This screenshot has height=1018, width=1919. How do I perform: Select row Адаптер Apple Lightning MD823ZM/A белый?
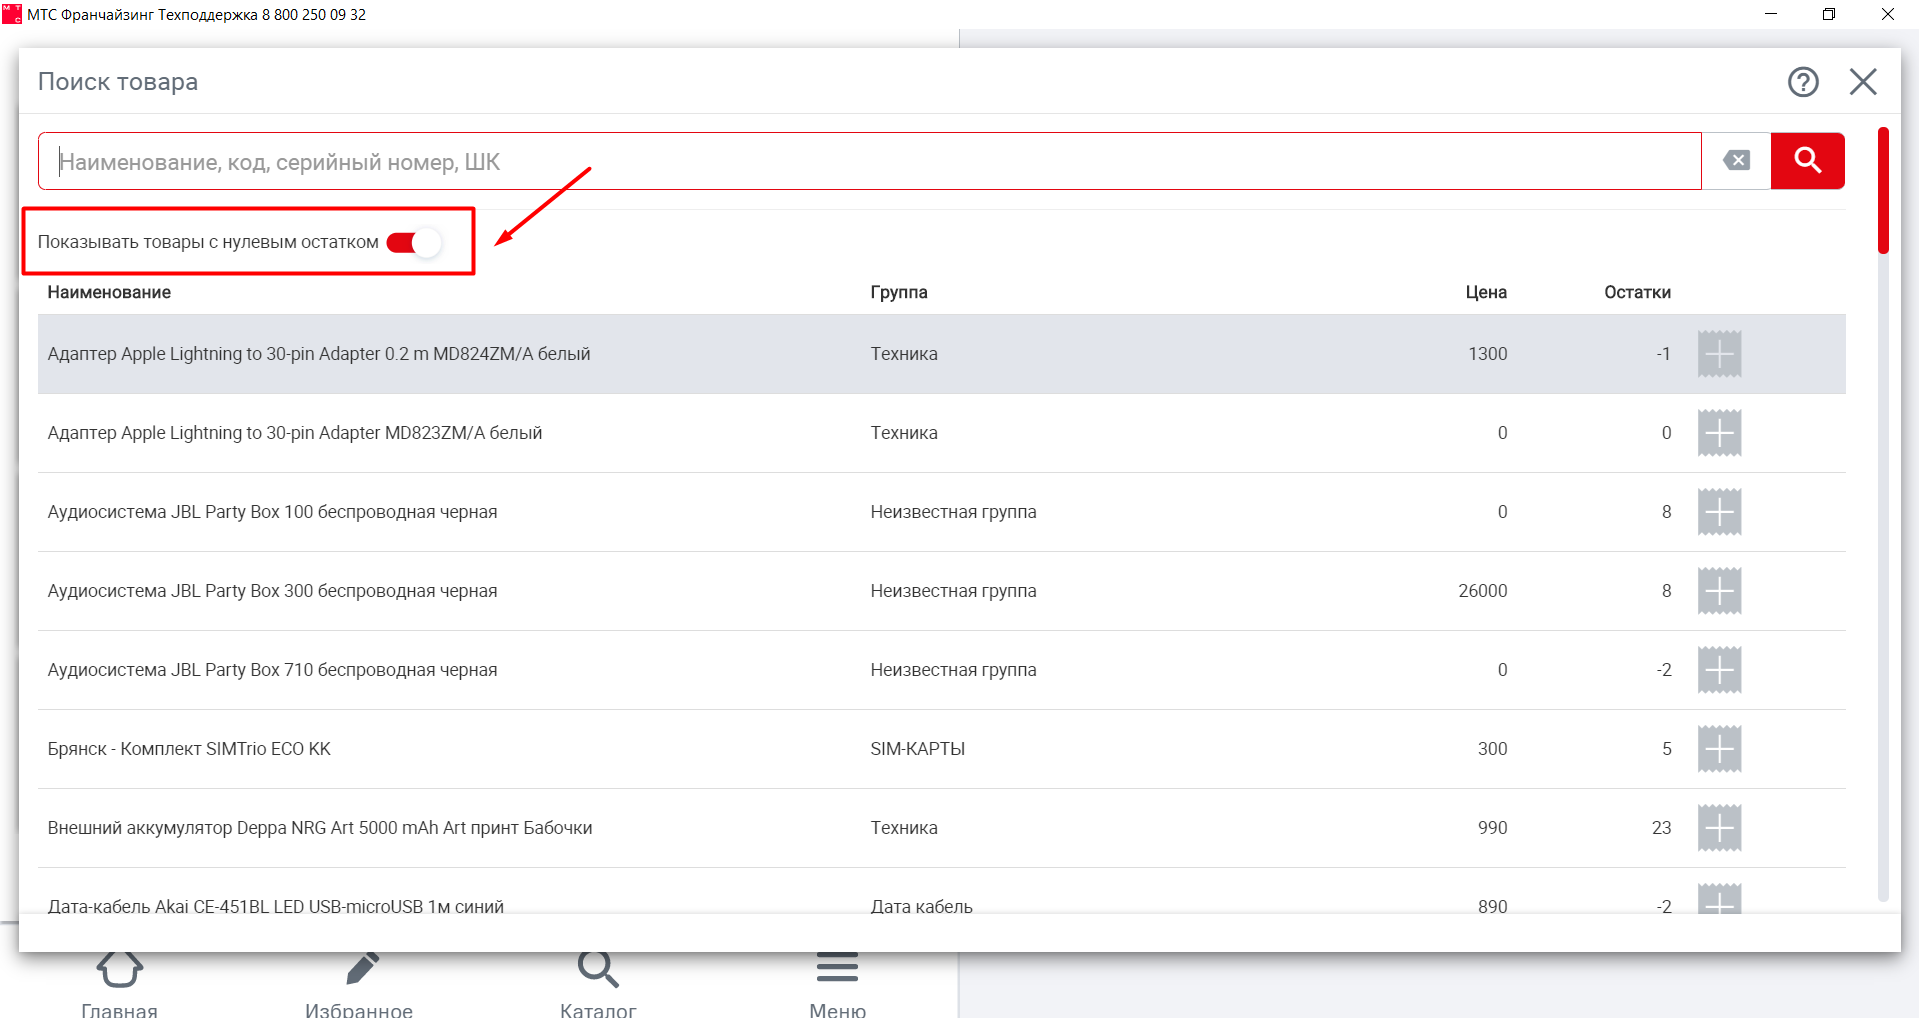tap(942, 433)
